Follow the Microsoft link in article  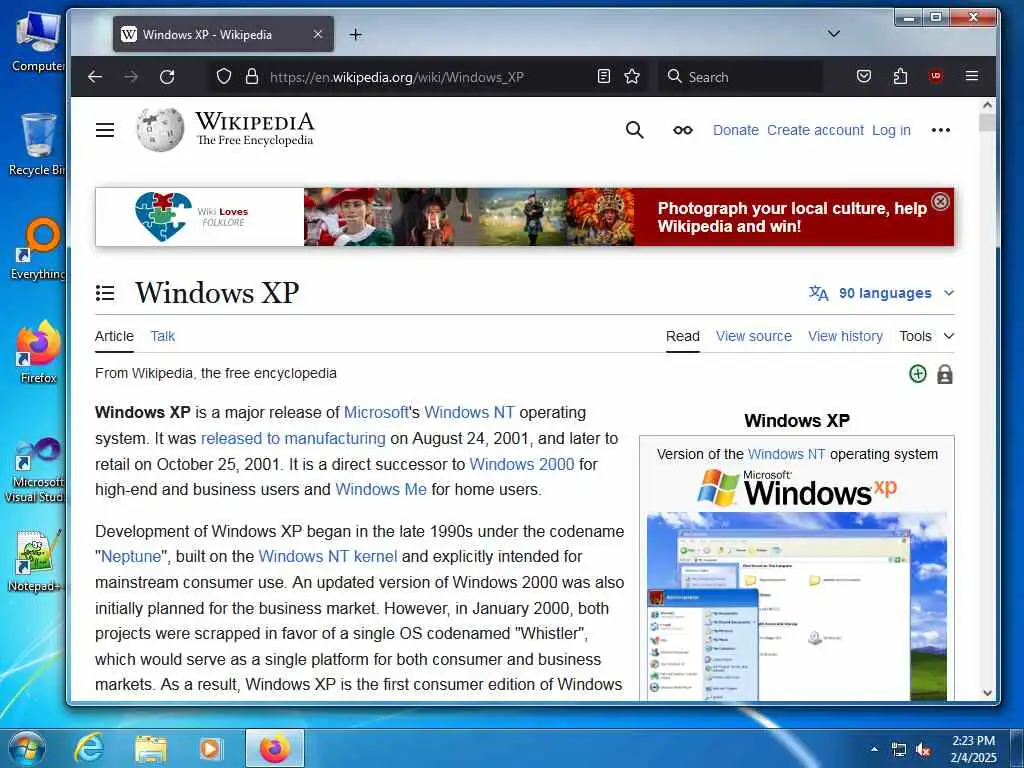click(x=376, y=413)
